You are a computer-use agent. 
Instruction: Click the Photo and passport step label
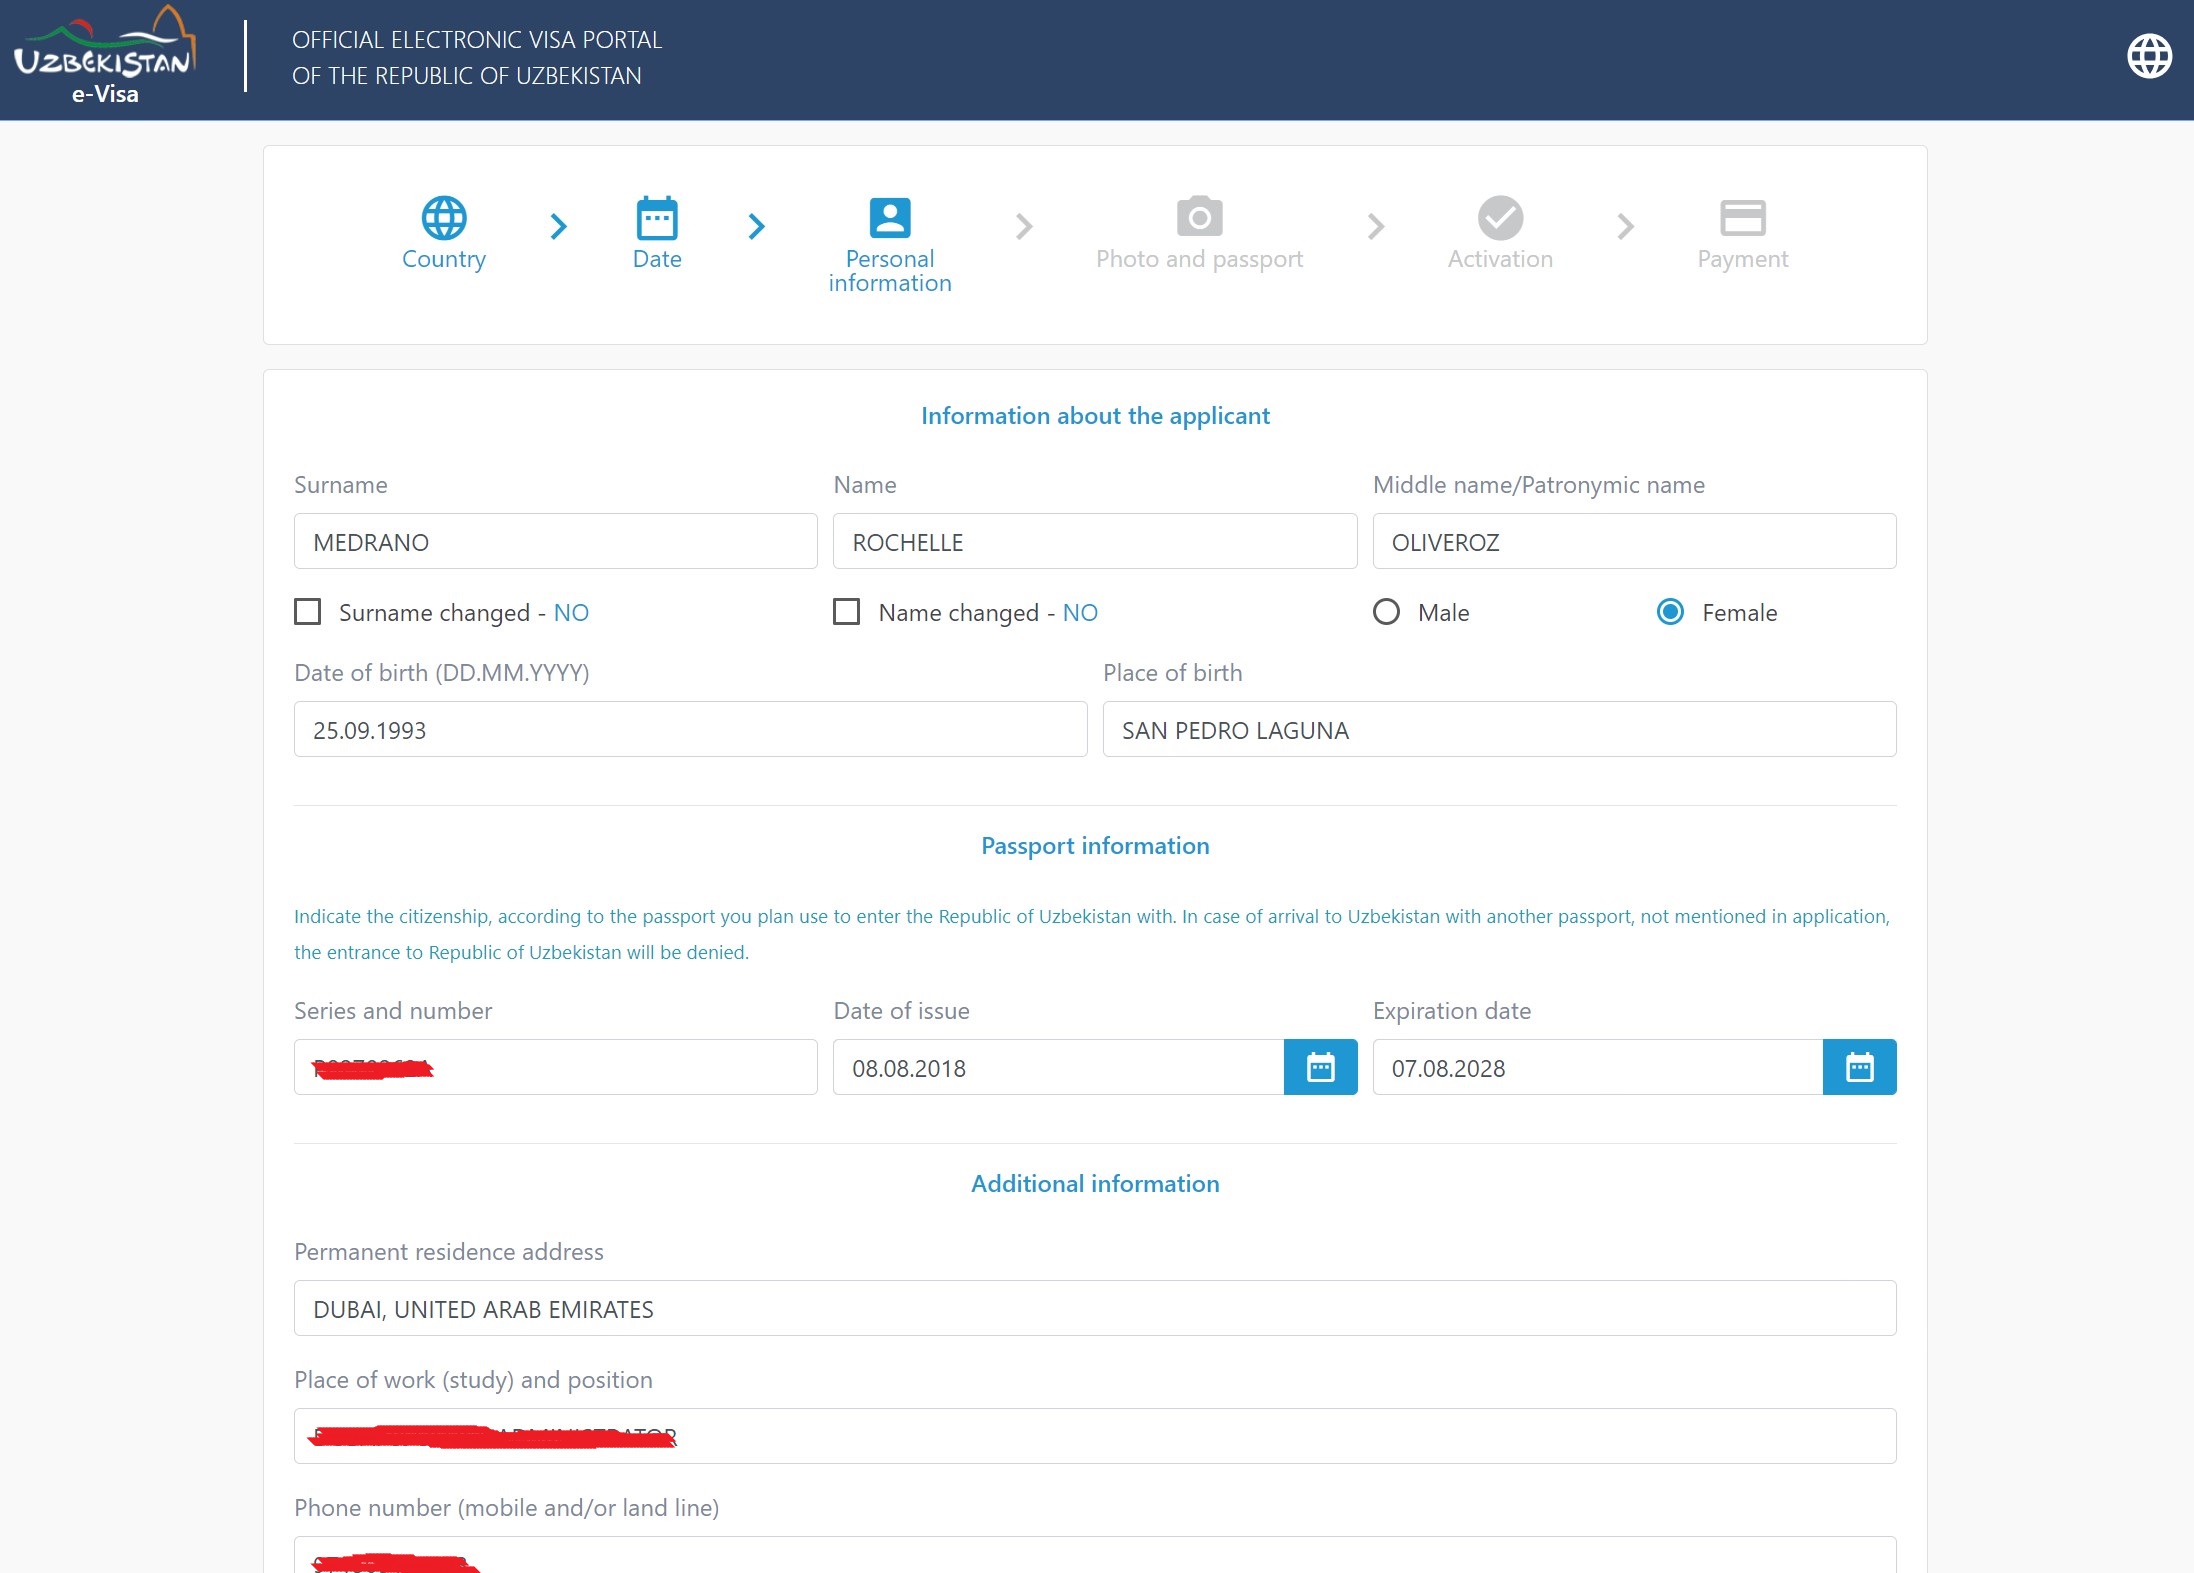tap(1199, 259)
